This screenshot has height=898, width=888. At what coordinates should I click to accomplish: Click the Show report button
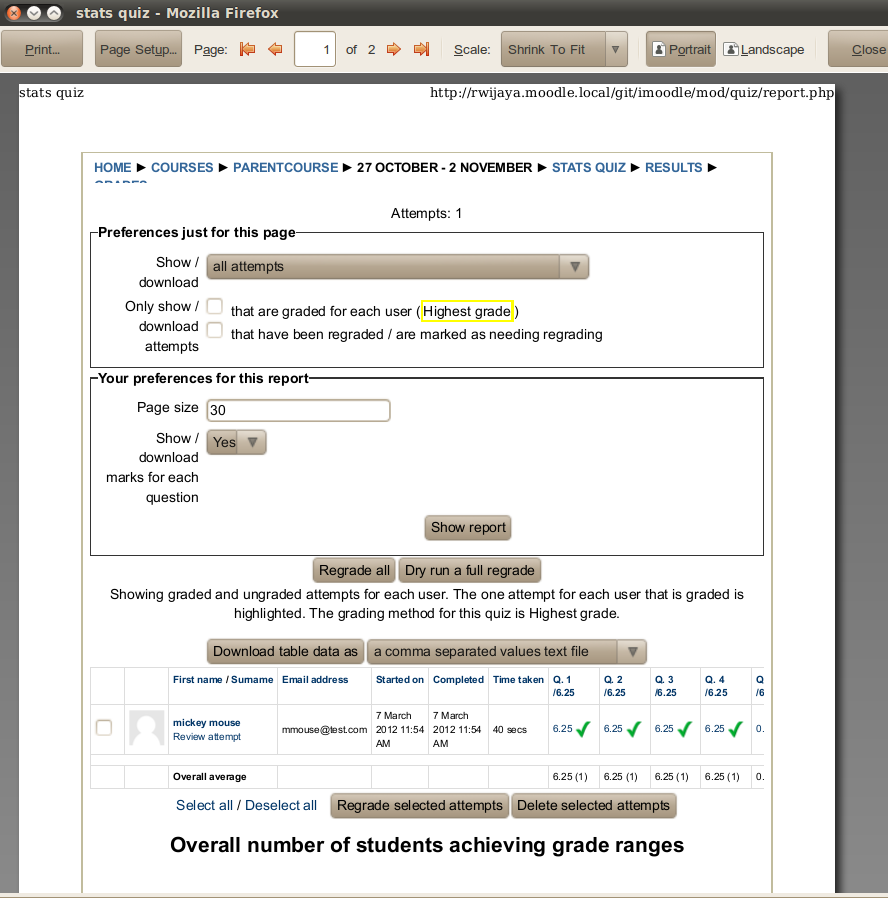coord(468,527)
